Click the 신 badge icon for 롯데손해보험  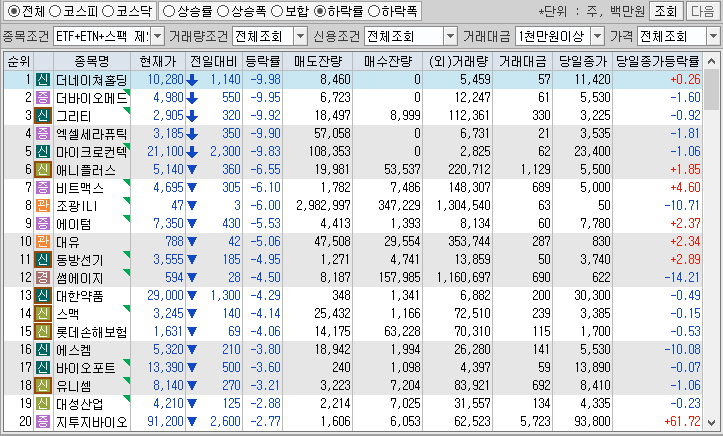[43, 331]
